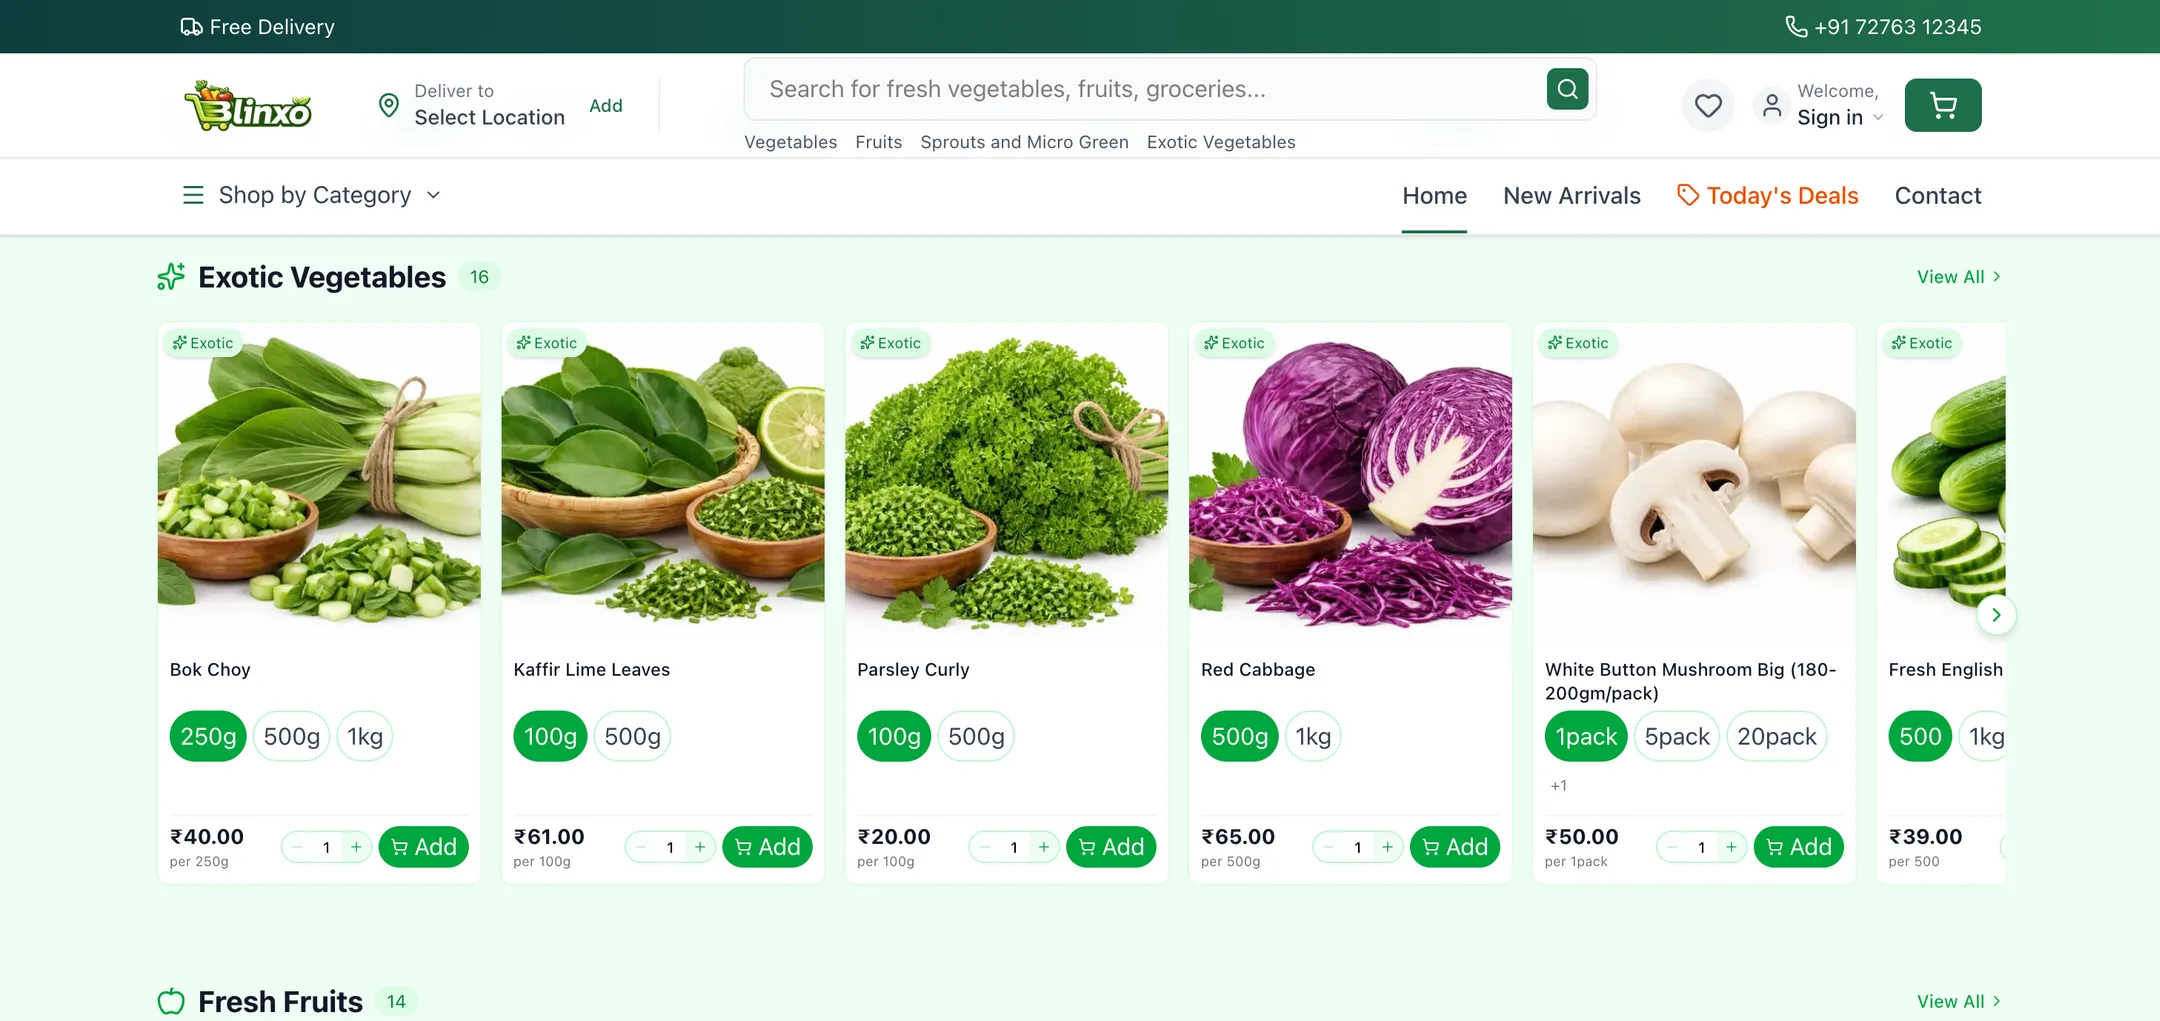Open the shopping cart
The image size is (2160, 1021).
(1942, 105)
